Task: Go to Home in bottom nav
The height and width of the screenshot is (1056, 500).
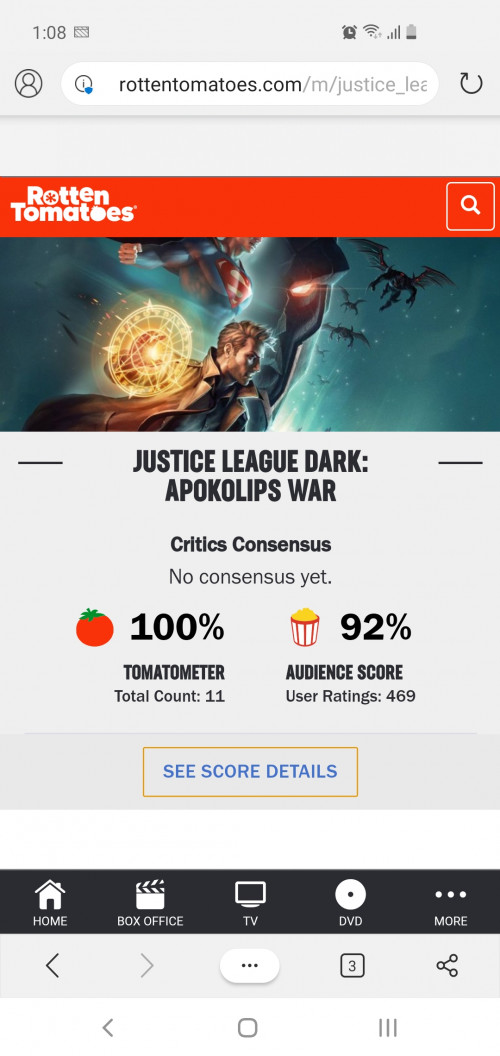Action: [50, 903]
